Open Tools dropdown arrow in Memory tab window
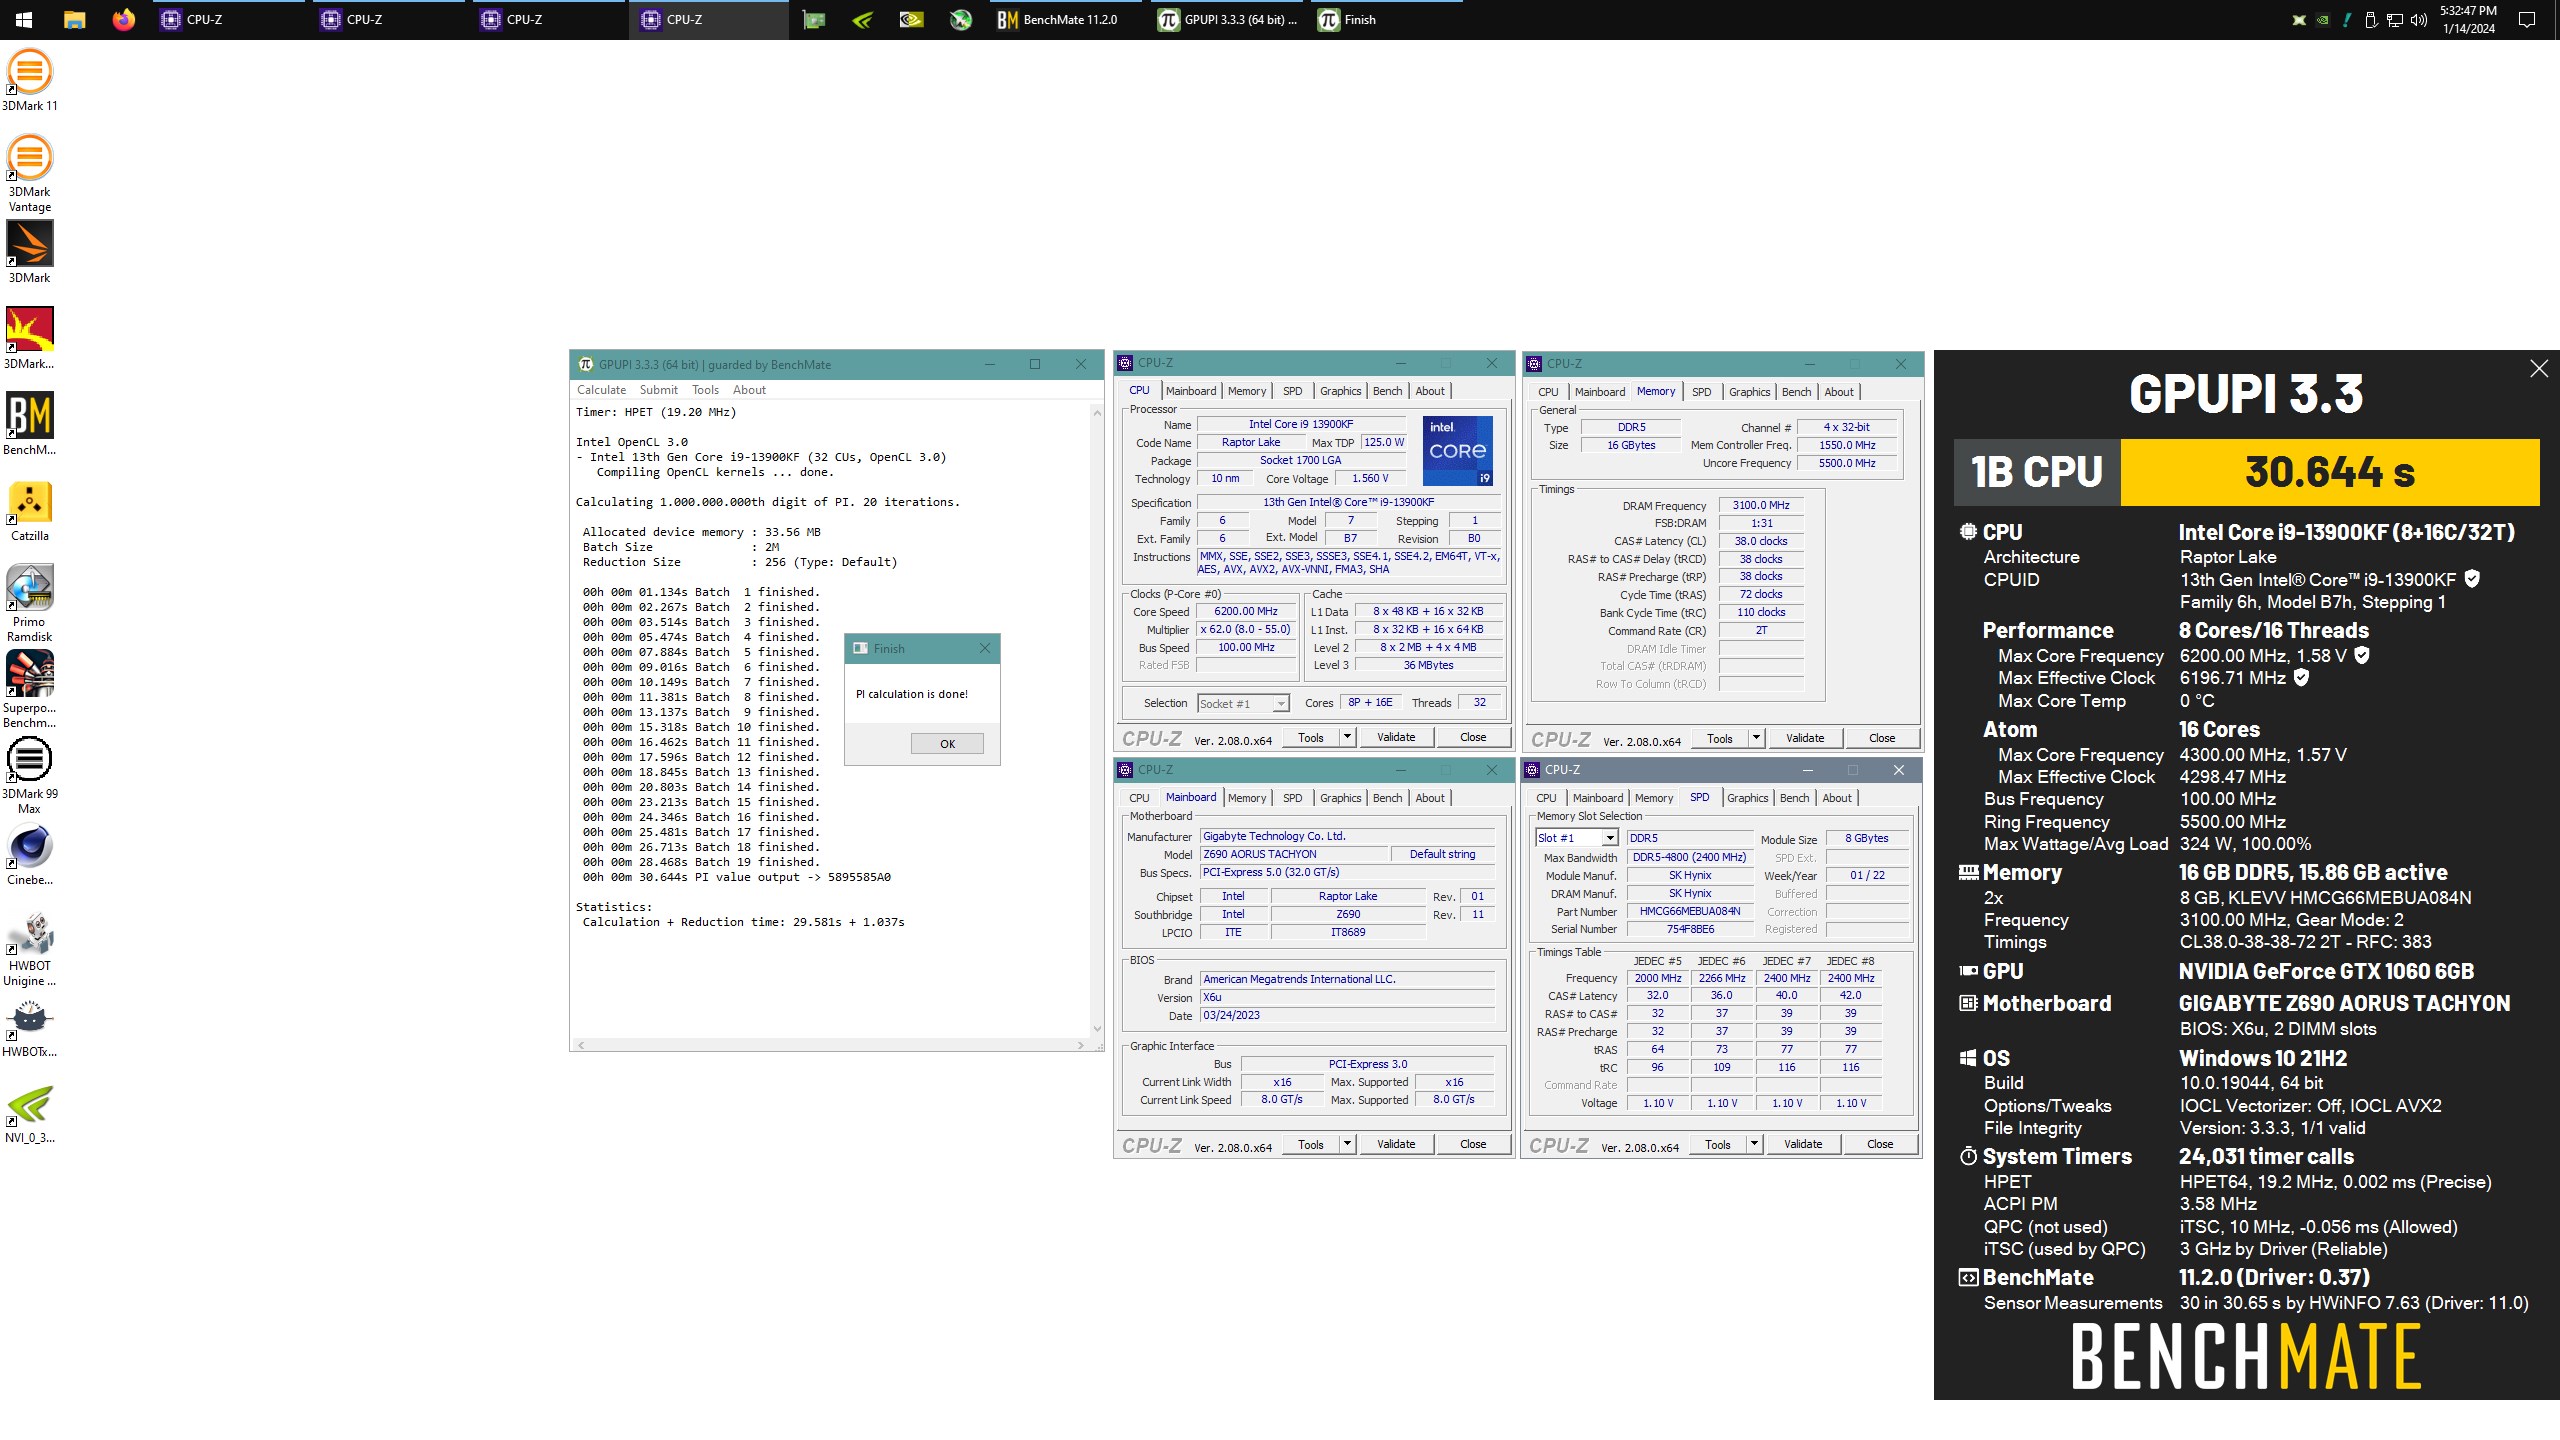 (1756, 738)
